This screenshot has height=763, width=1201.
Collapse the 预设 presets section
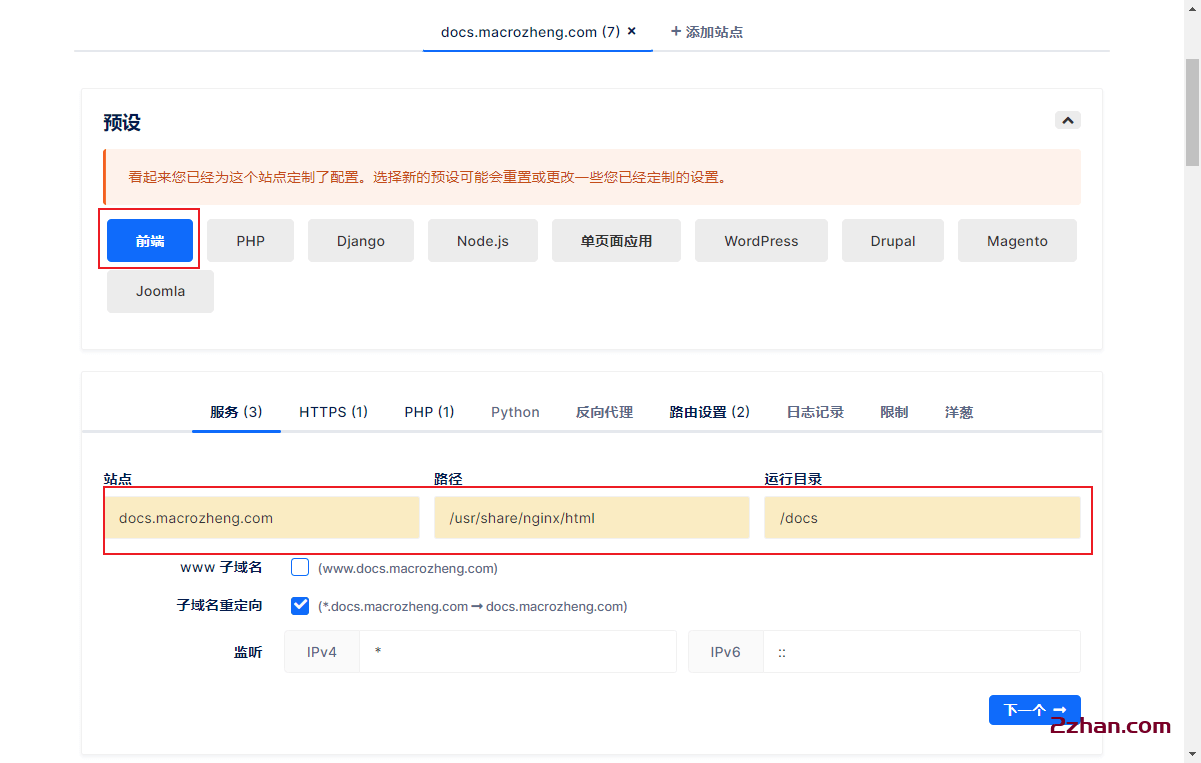[1067, 119]
